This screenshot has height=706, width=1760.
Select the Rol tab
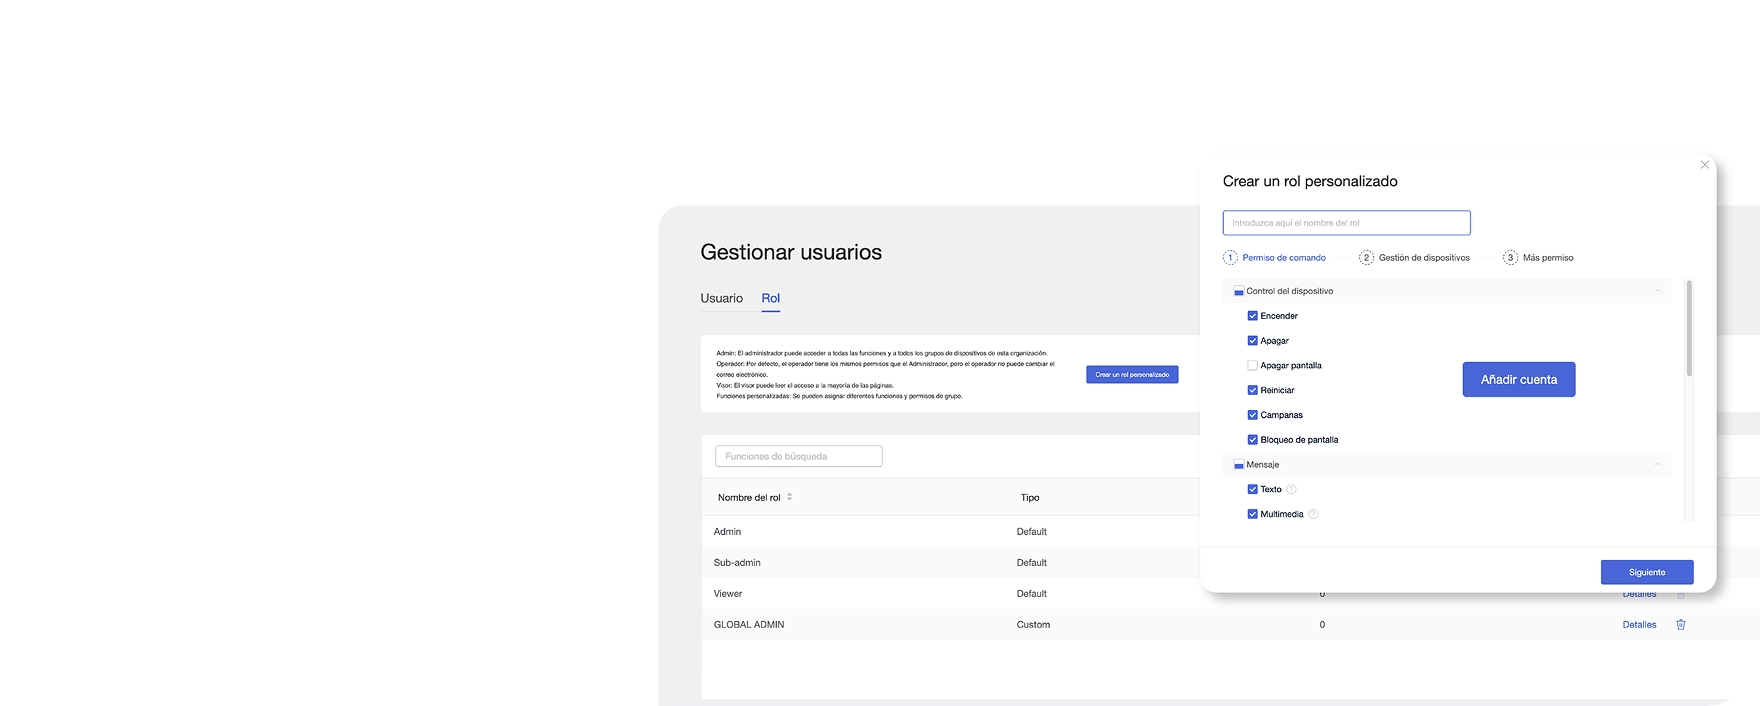tap(770, 299)
